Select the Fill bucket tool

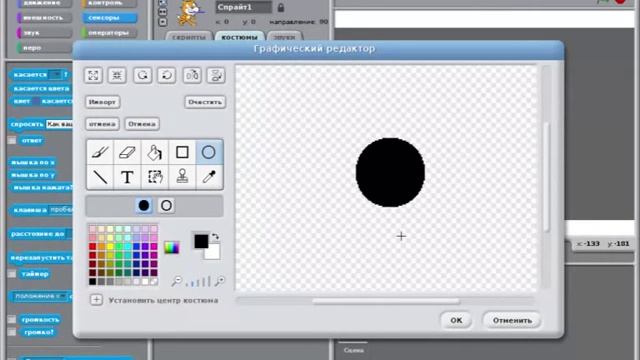[154, 152]
